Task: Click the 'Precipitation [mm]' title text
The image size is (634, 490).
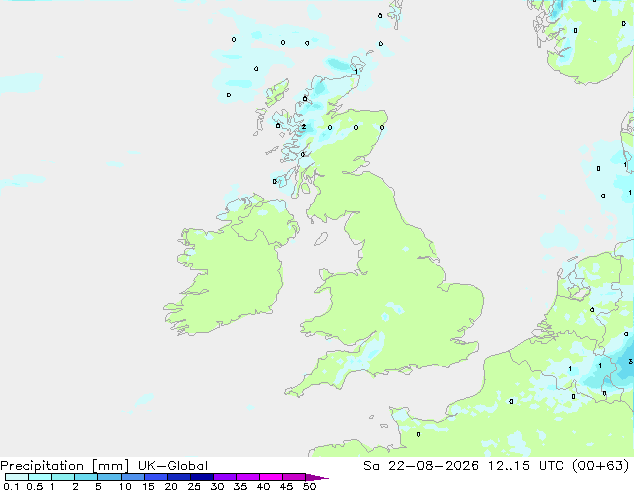Action: [64, 466]
